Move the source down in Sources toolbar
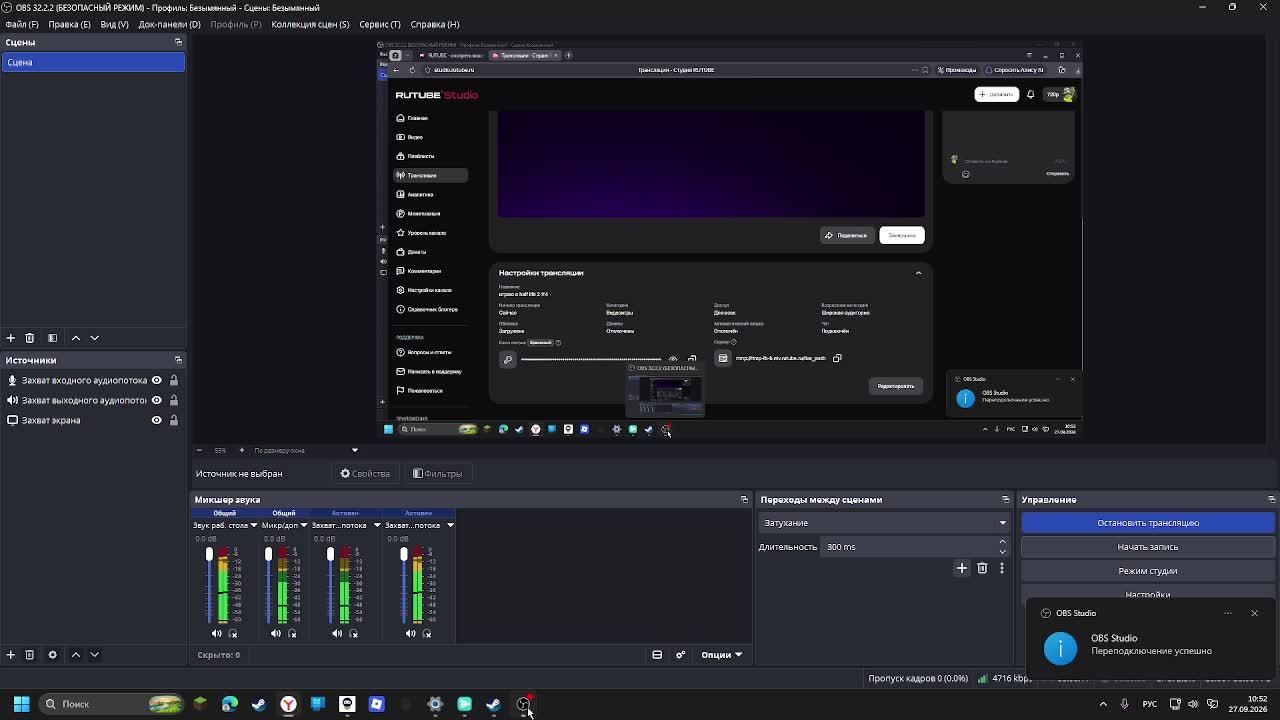 coord(94,655)
